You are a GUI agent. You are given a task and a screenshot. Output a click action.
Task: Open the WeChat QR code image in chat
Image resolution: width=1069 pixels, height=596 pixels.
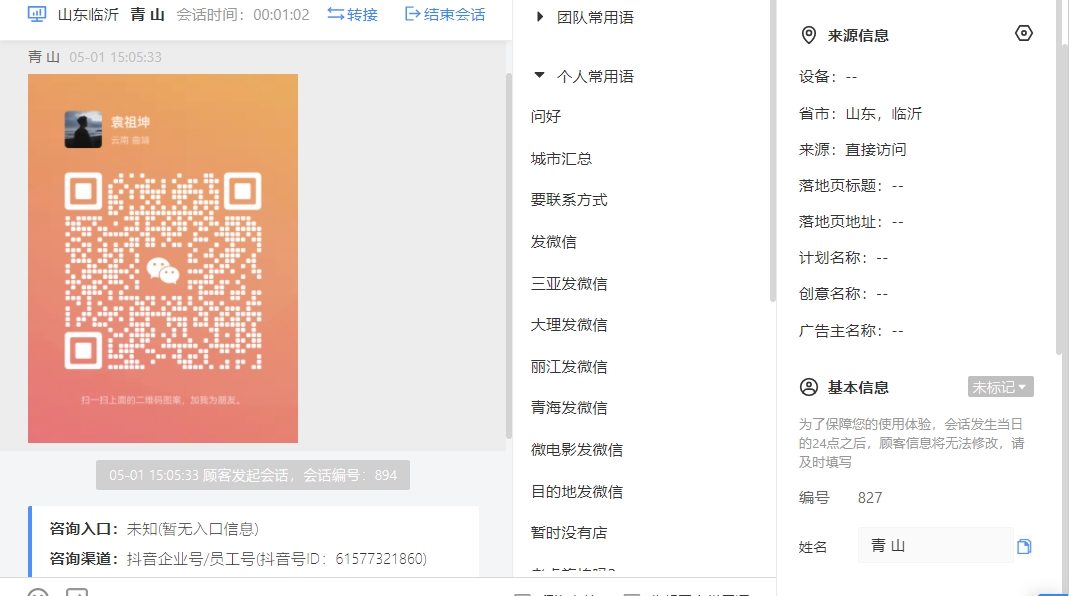163,258
